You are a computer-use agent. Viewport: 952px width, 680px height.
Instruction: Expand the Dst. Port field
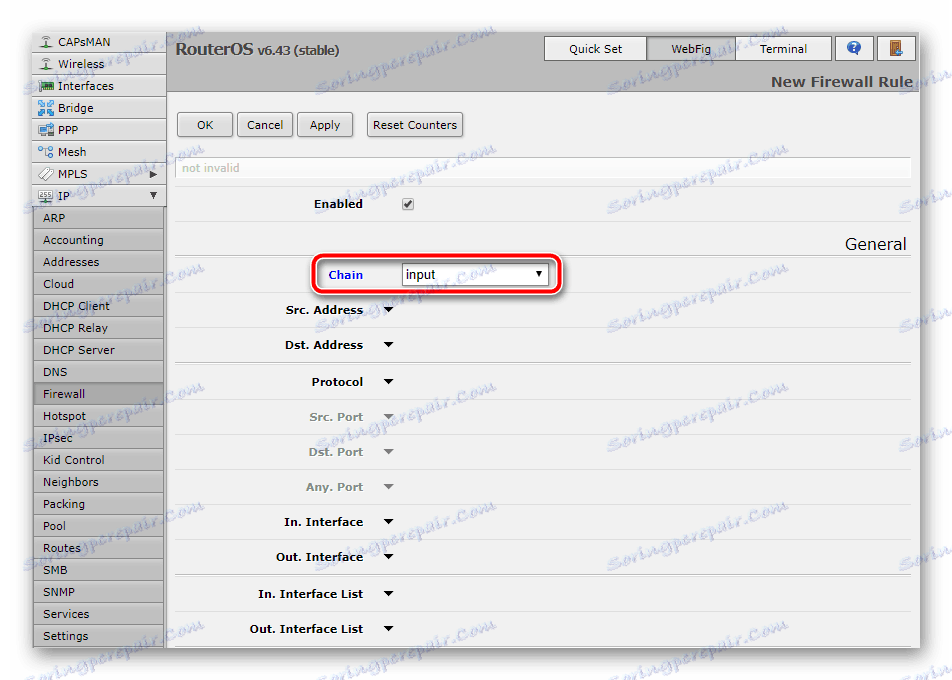tap(389, 452)
